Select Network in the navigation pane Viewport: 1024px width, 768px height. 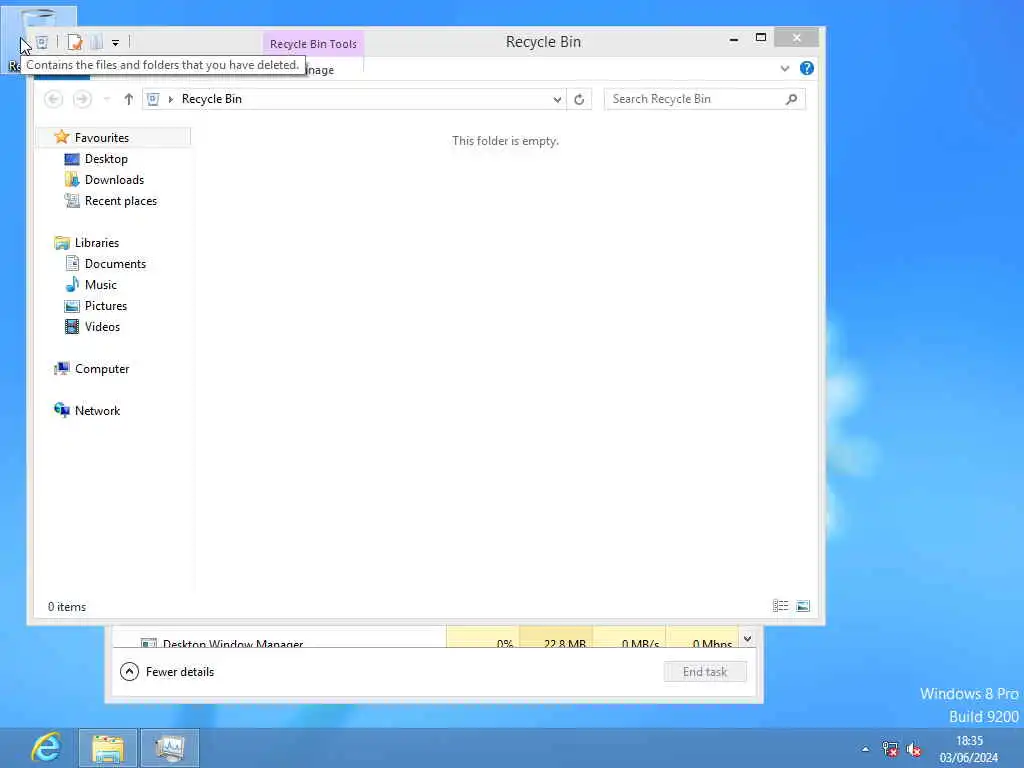97,411
